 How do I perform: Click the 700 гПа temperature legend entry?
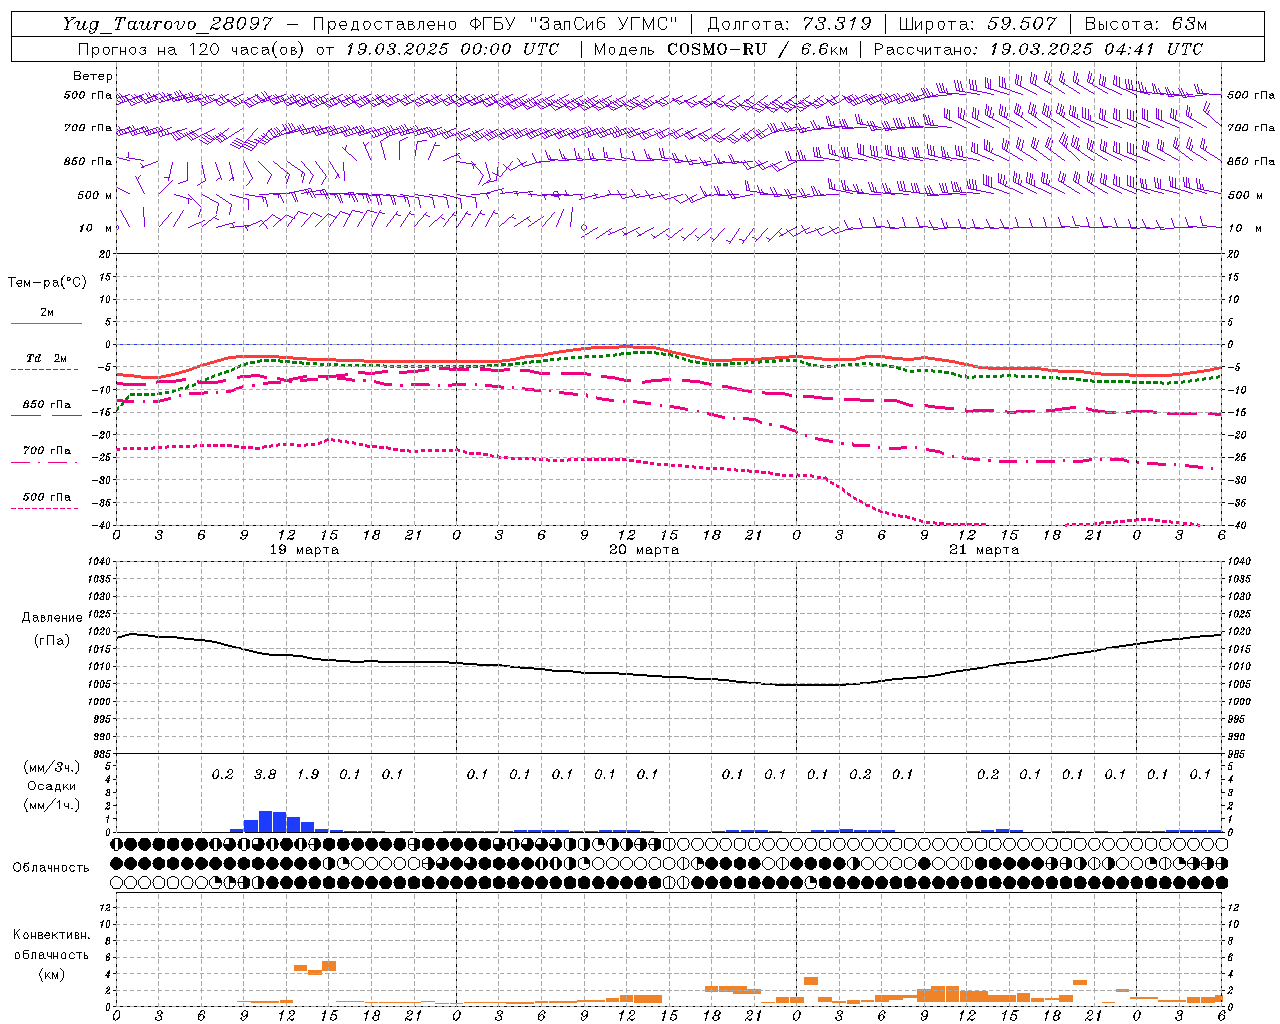click(x=46, y=451)
